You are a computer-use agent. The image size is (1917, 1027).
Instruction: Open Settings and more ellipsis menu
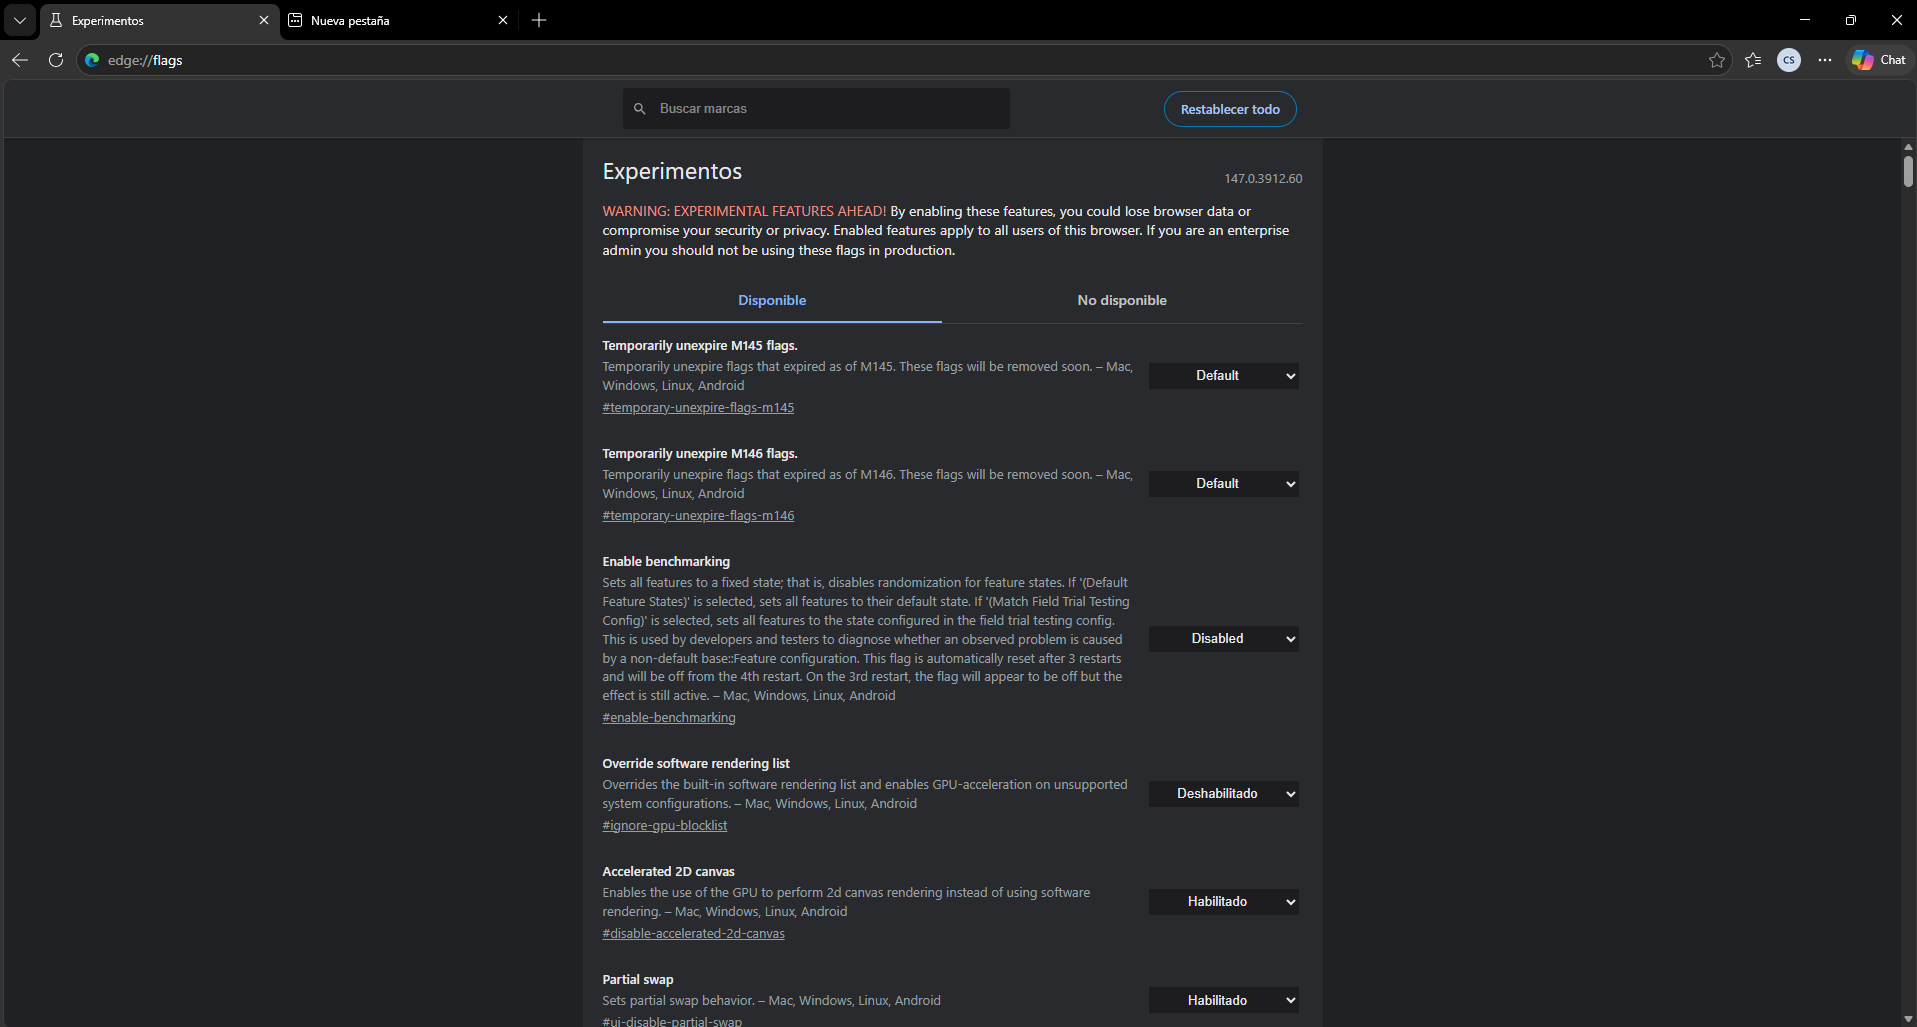point(1824,60)
